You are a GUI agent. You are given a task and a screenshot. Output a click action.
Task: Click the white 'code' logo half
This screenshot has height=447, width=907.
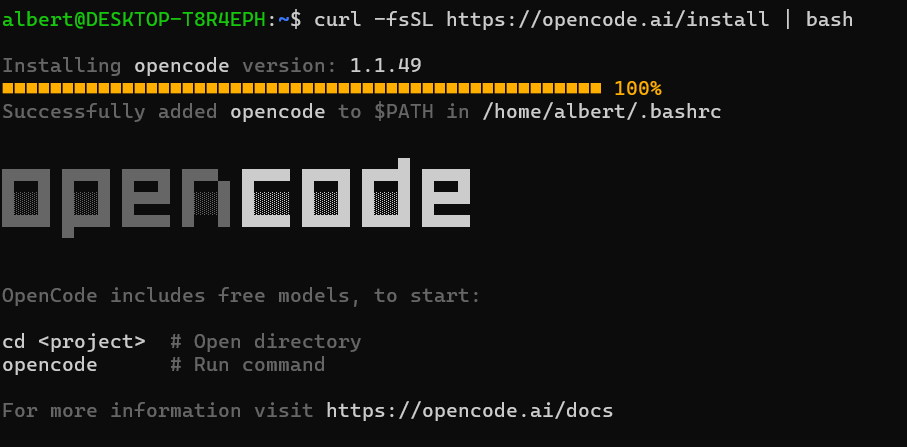(x=356, y=192)
